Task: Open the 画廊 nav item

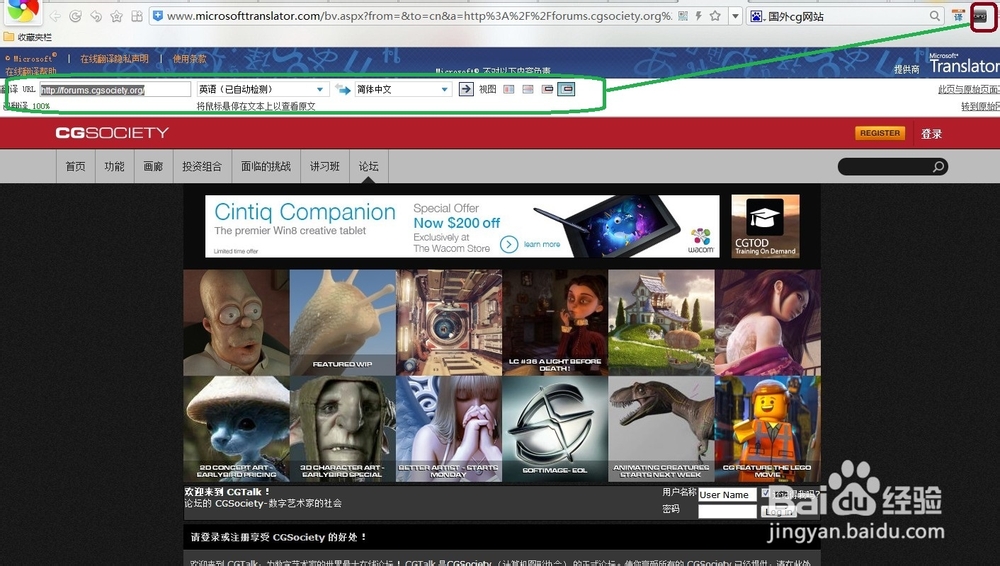Action: click(x=153, y=167)
